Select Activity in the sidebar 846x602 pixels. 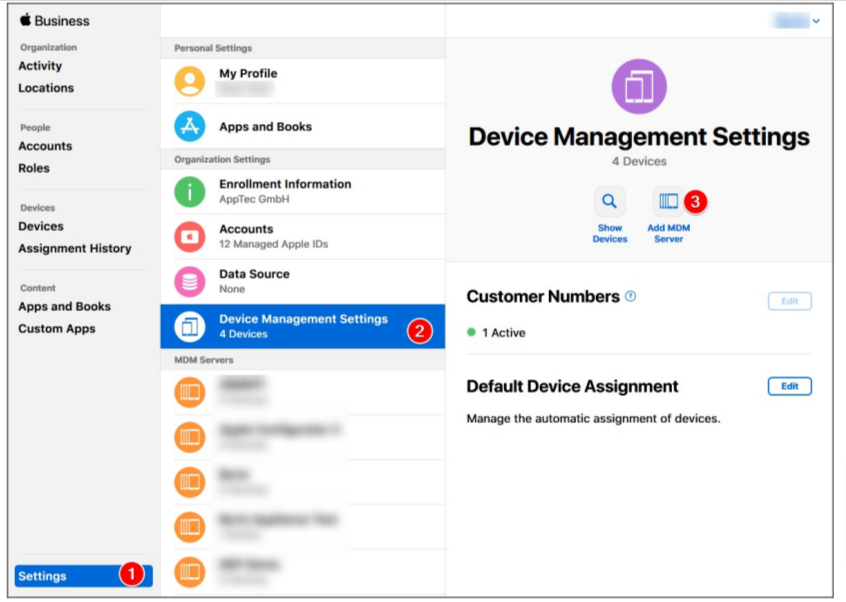pyautogui.click(x=40, y=66)
